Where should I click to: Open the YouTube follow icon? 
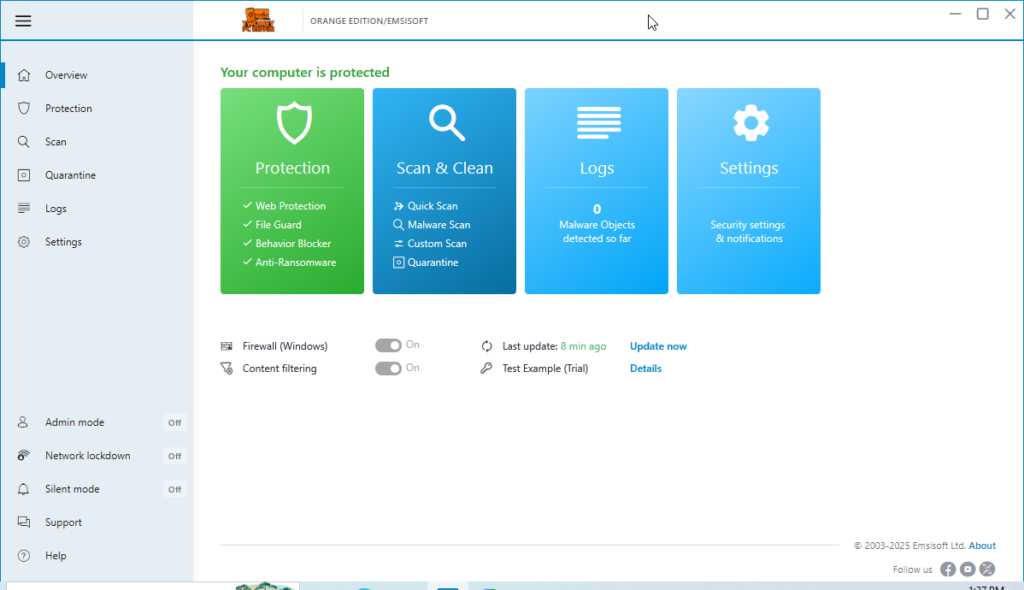(x=968, y=570)
